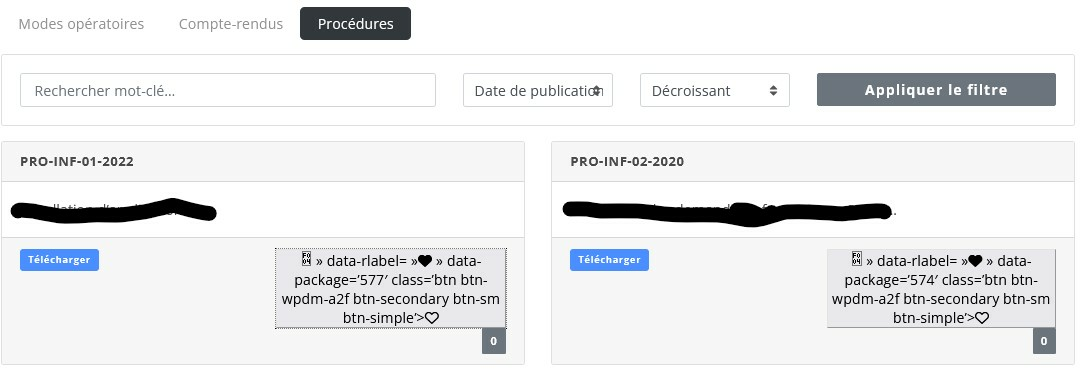Click Appliquer le filtre button

(x=936, y=90)
